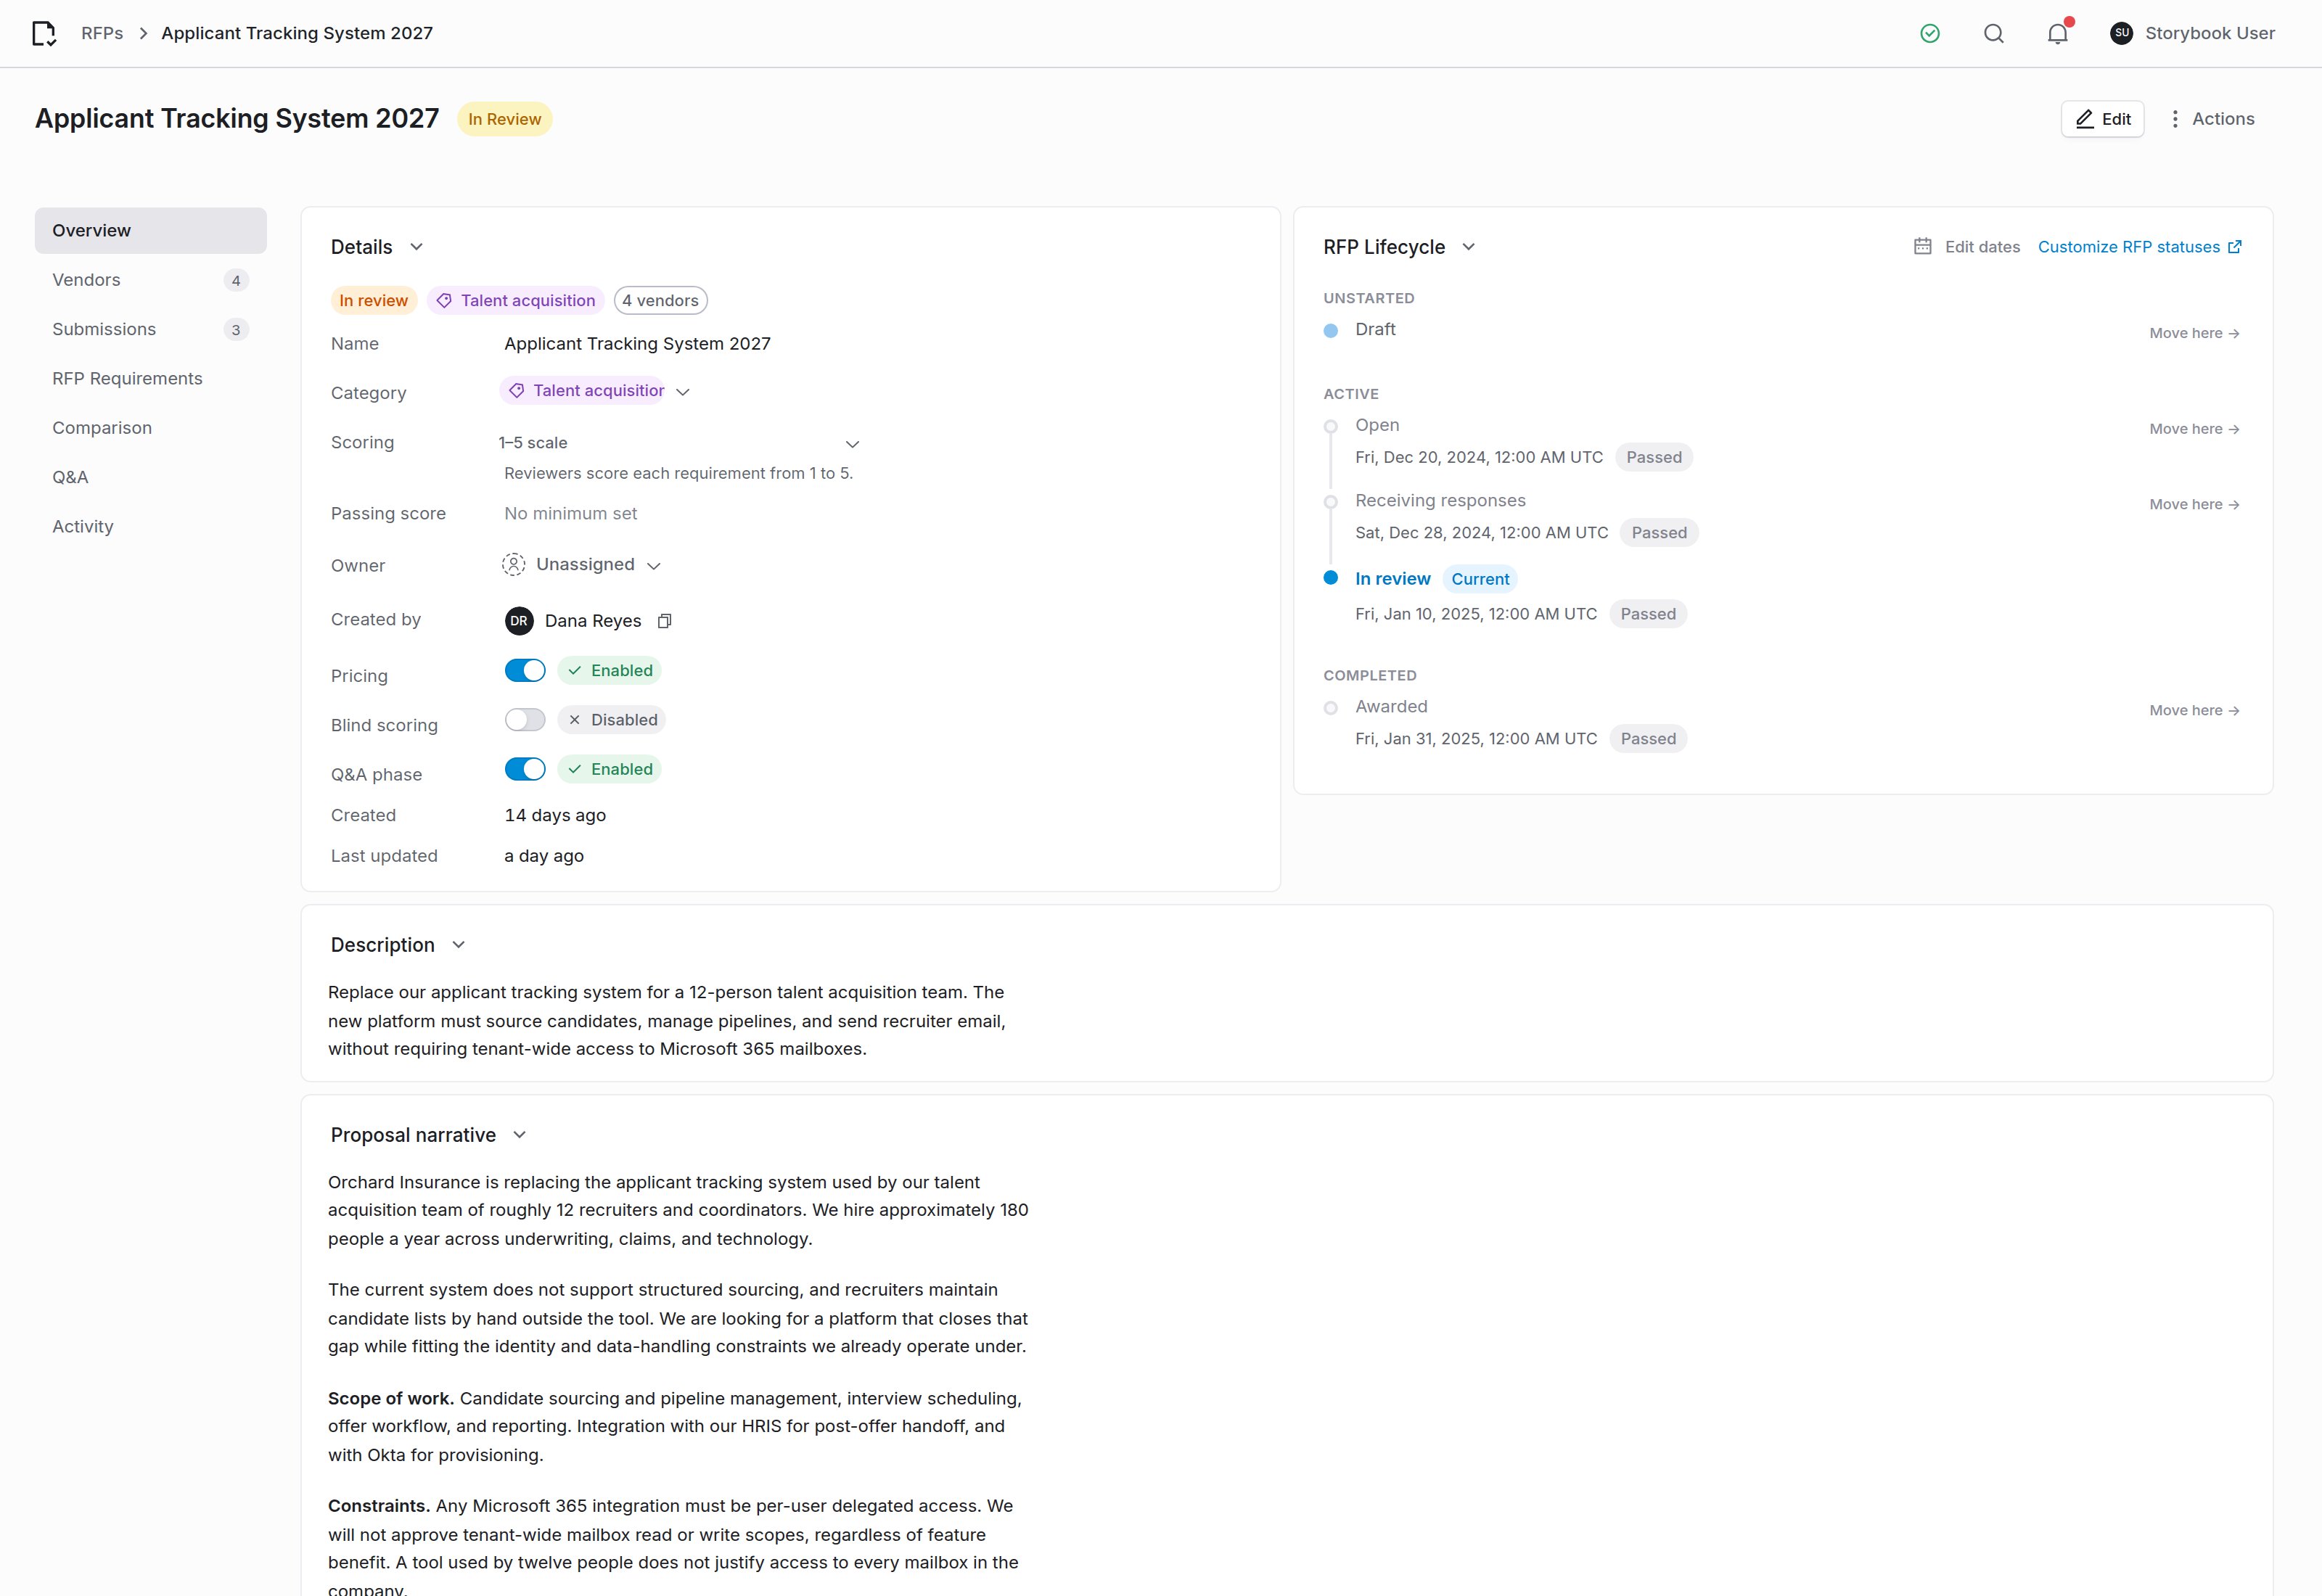Enable the Blind scoring switch

click(525, 720)
